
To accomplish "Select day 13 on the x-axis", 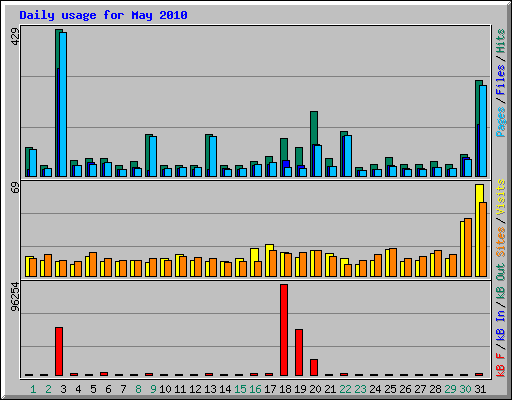I will pyautogui.click(x=210, y=389).
